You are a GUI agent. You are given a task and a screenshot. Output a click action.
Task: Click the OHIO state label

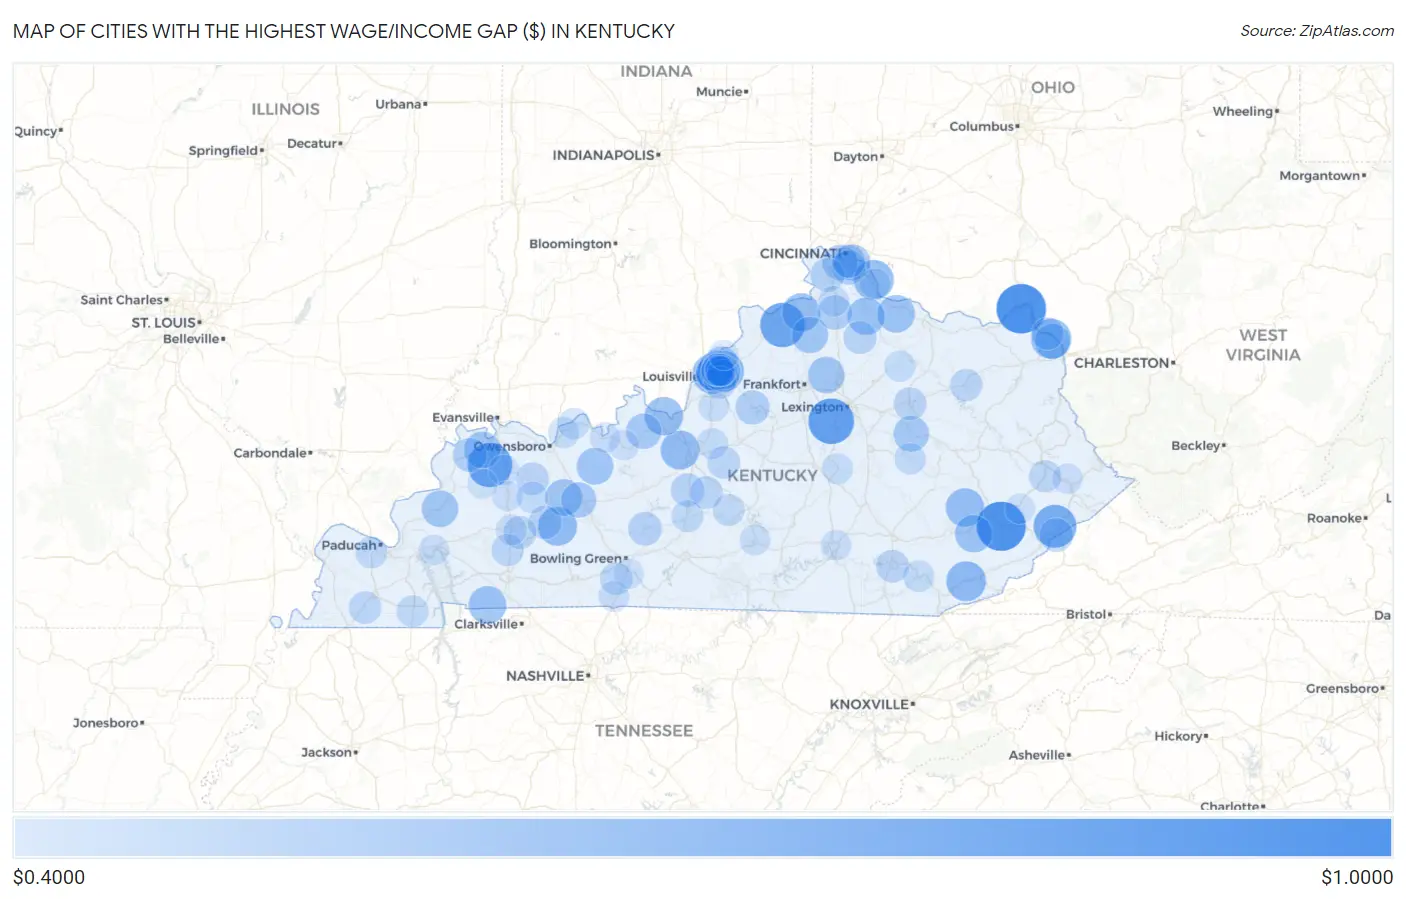[x=1053, y=87]
